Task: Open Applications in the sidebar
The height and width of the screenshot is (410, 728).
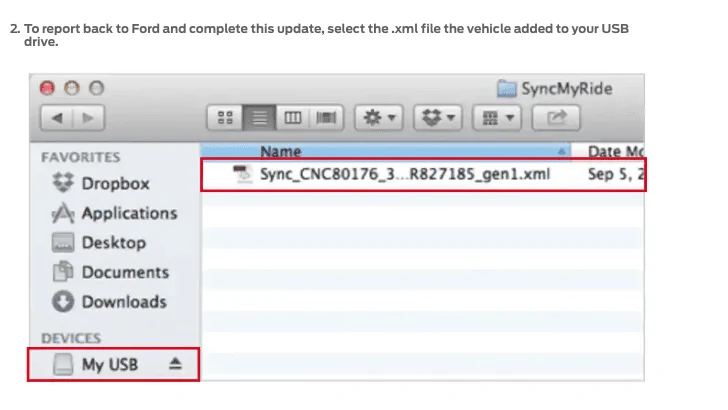Action: click(x=115, y=213)
